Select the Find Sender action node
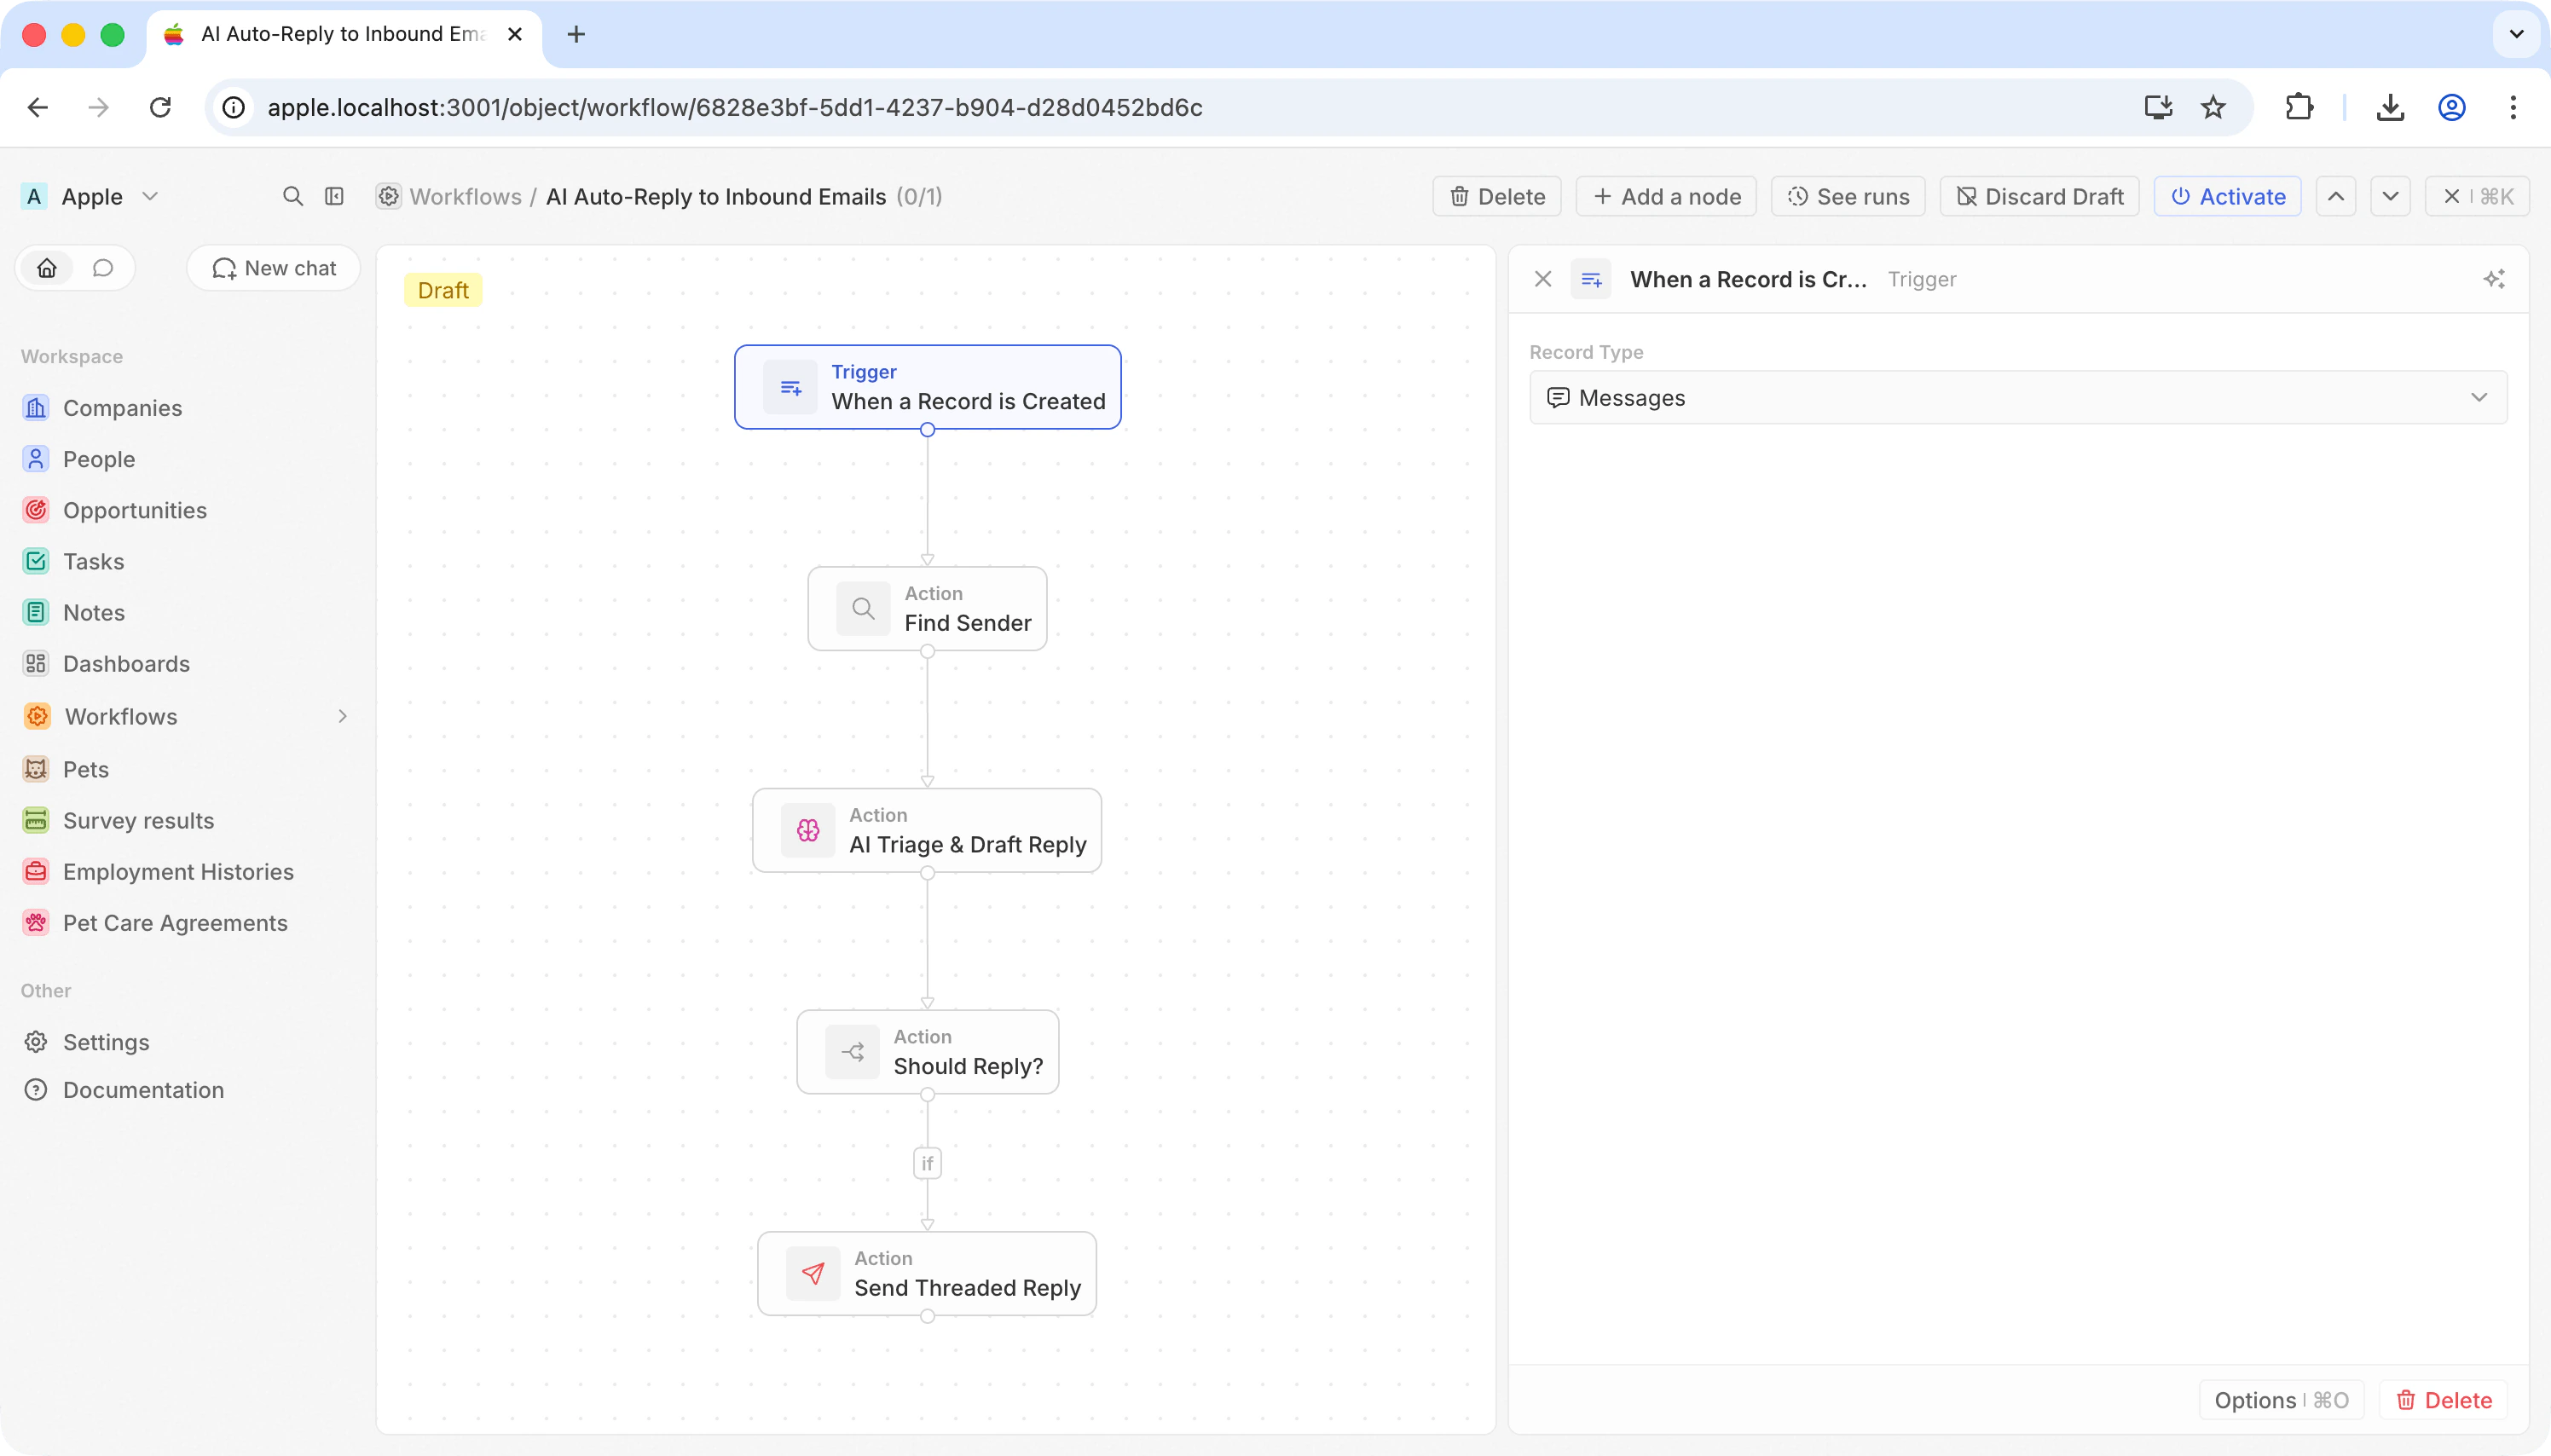Viewport: 2551px width, 1456px height. 927,609
